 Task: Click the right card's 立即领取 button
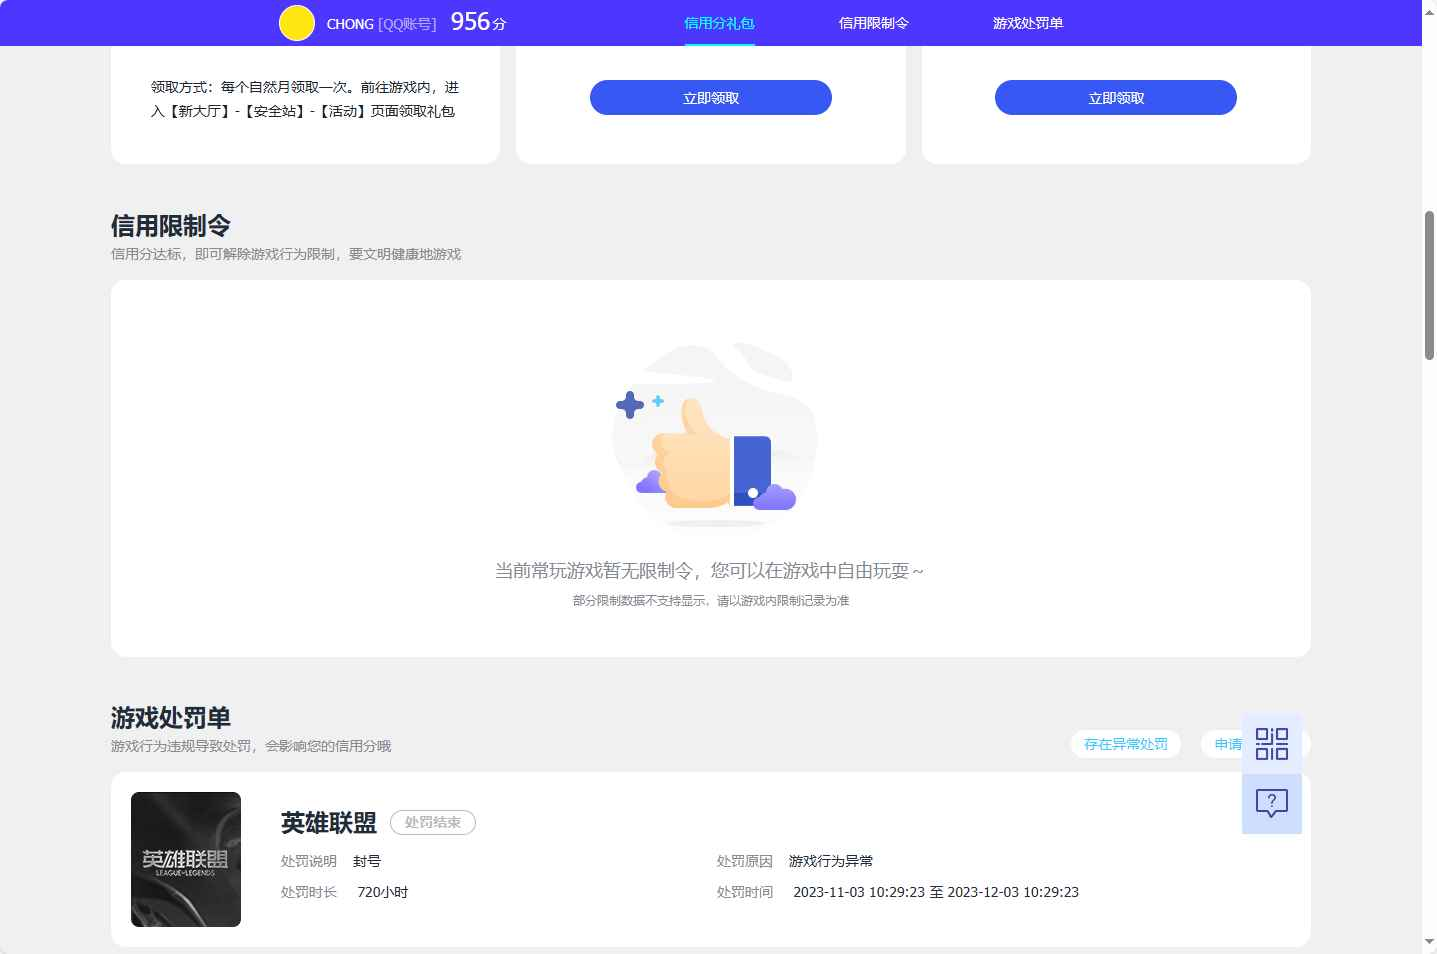(x=1116, y=98)
